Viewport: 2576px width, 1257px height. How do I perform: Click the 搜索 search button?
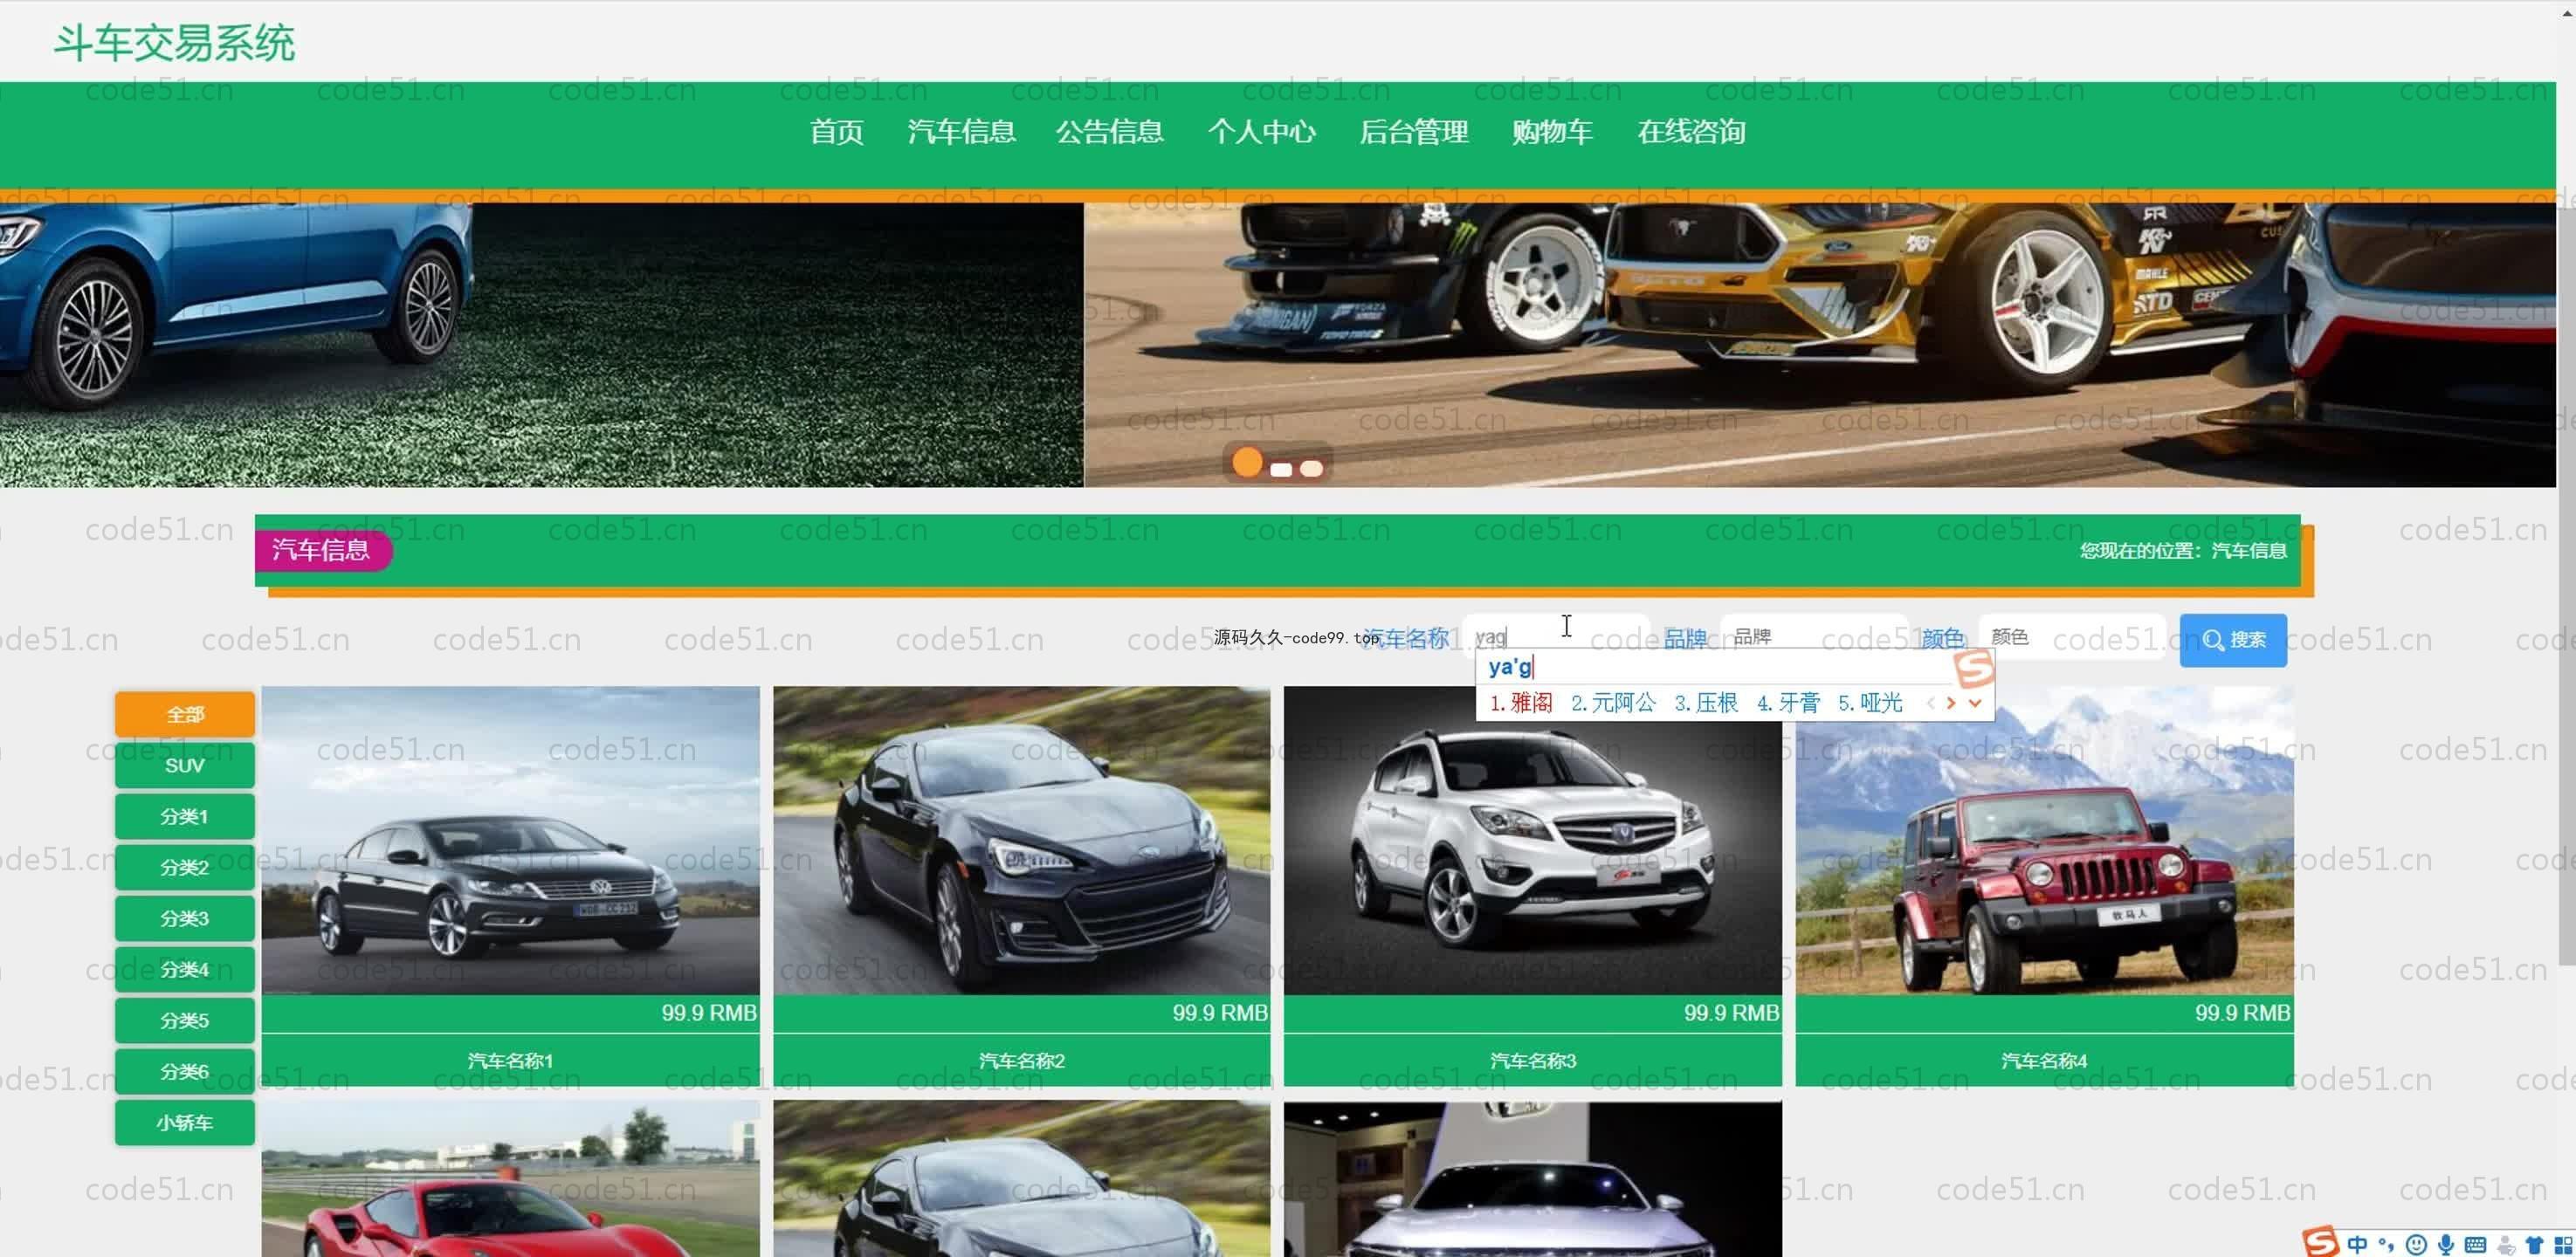(x=2233, y=640)
